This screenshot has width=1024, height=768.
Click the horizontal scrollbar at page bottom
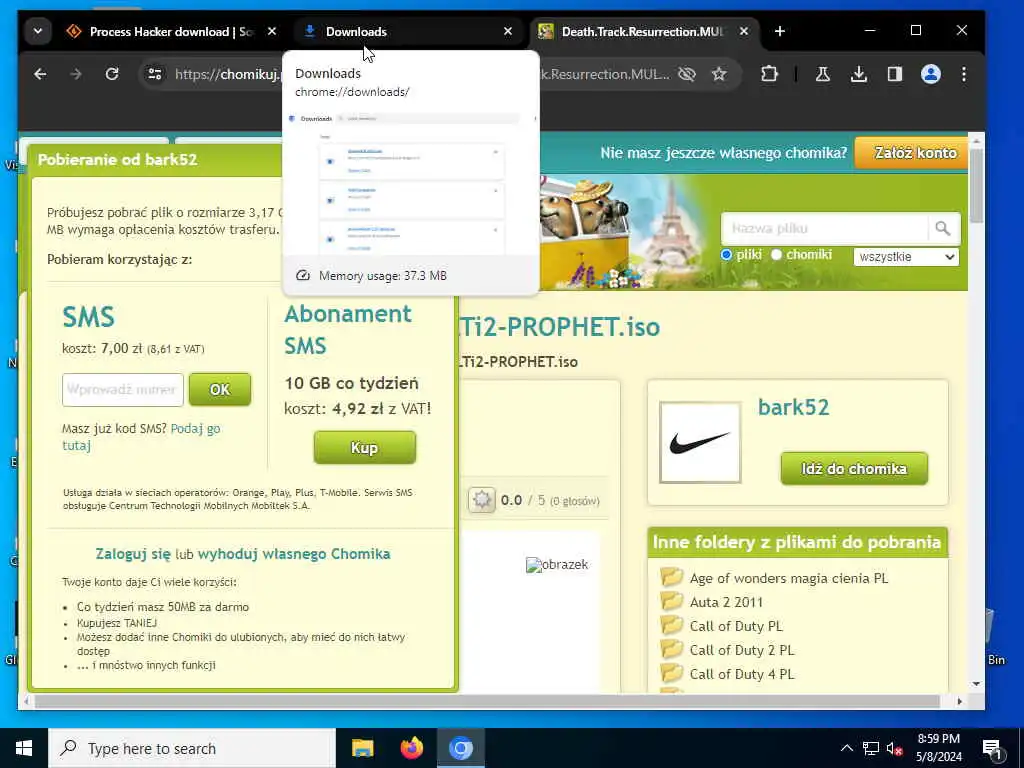487,701
